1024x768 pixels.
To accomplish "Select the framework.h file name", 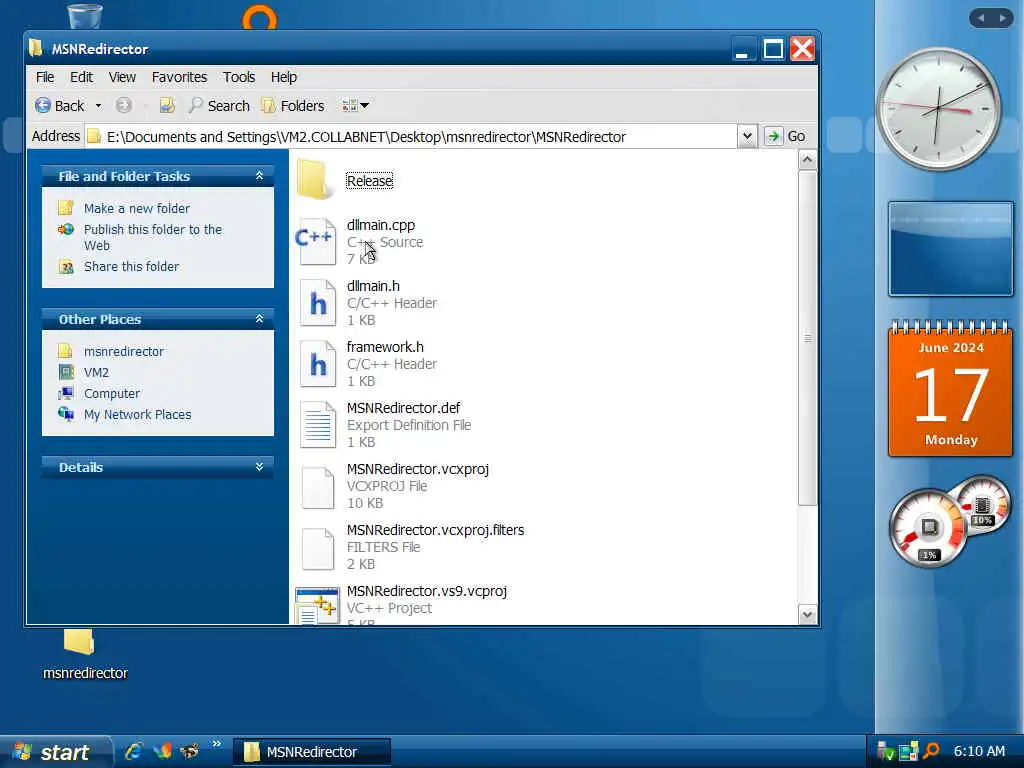I will click(x=385, y=347).
